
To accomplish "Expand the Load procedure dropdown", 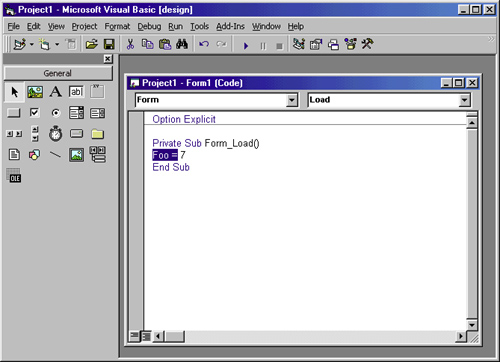I will click(x=464, y=100).
